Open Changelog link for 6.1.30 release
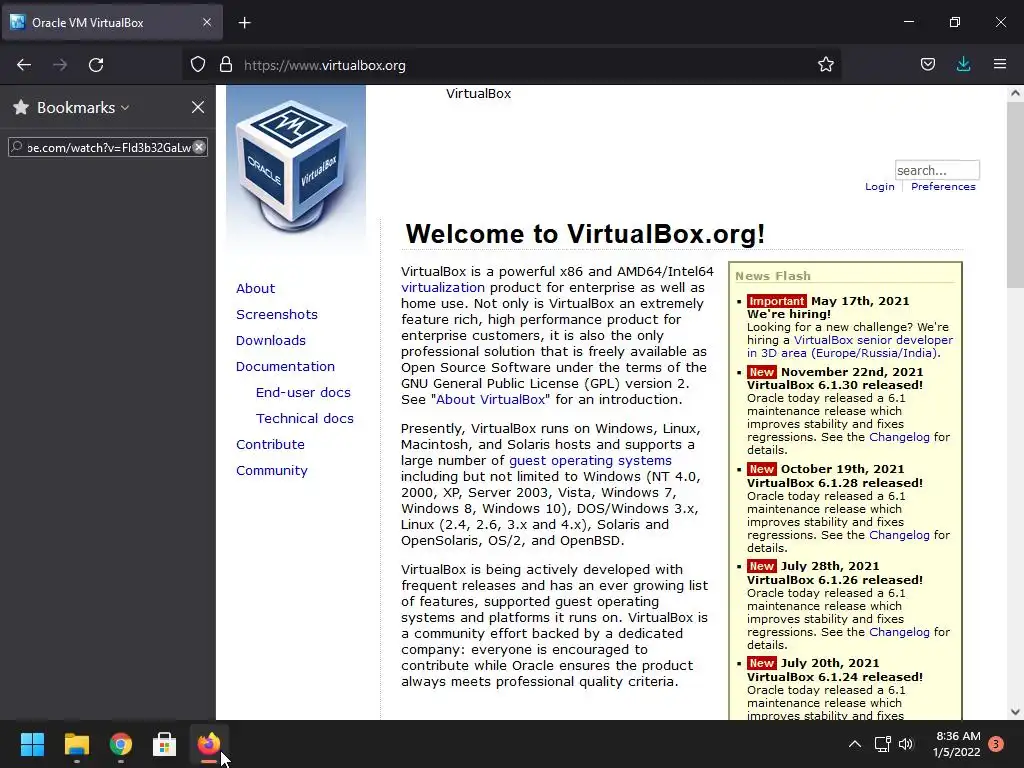 [899, 437]
